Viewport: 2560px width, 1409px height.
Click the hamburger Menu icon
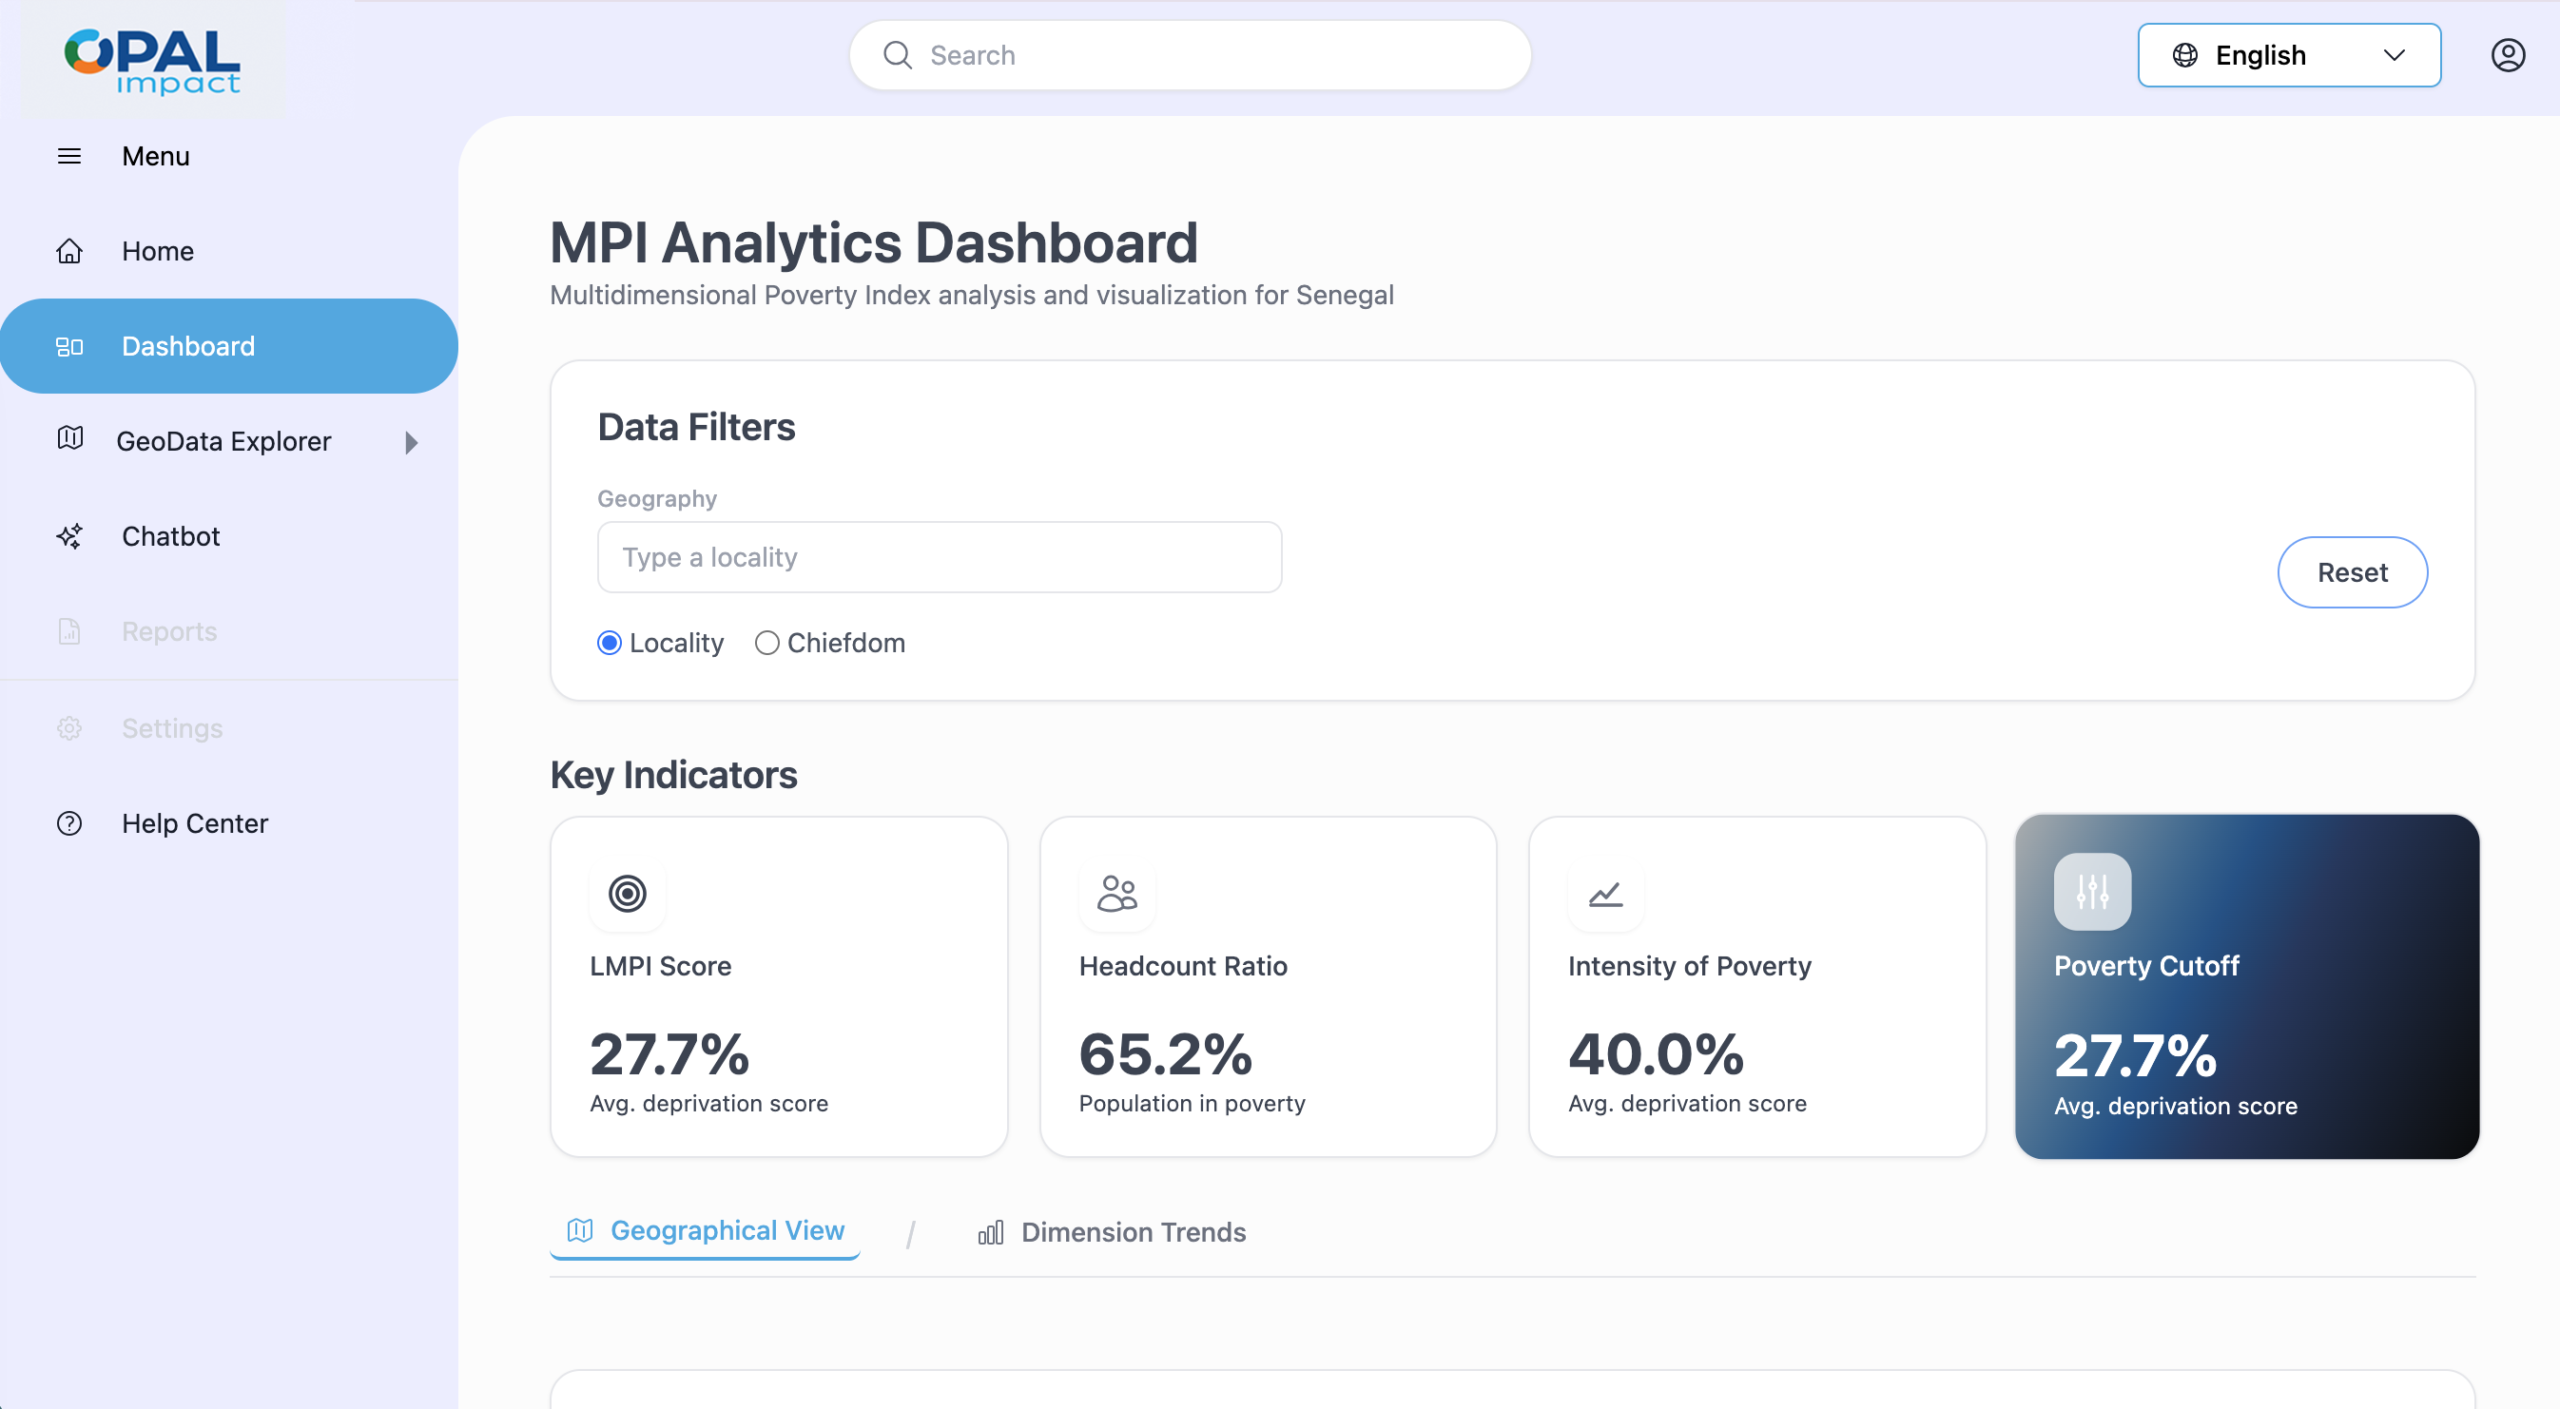click(69, 156)
